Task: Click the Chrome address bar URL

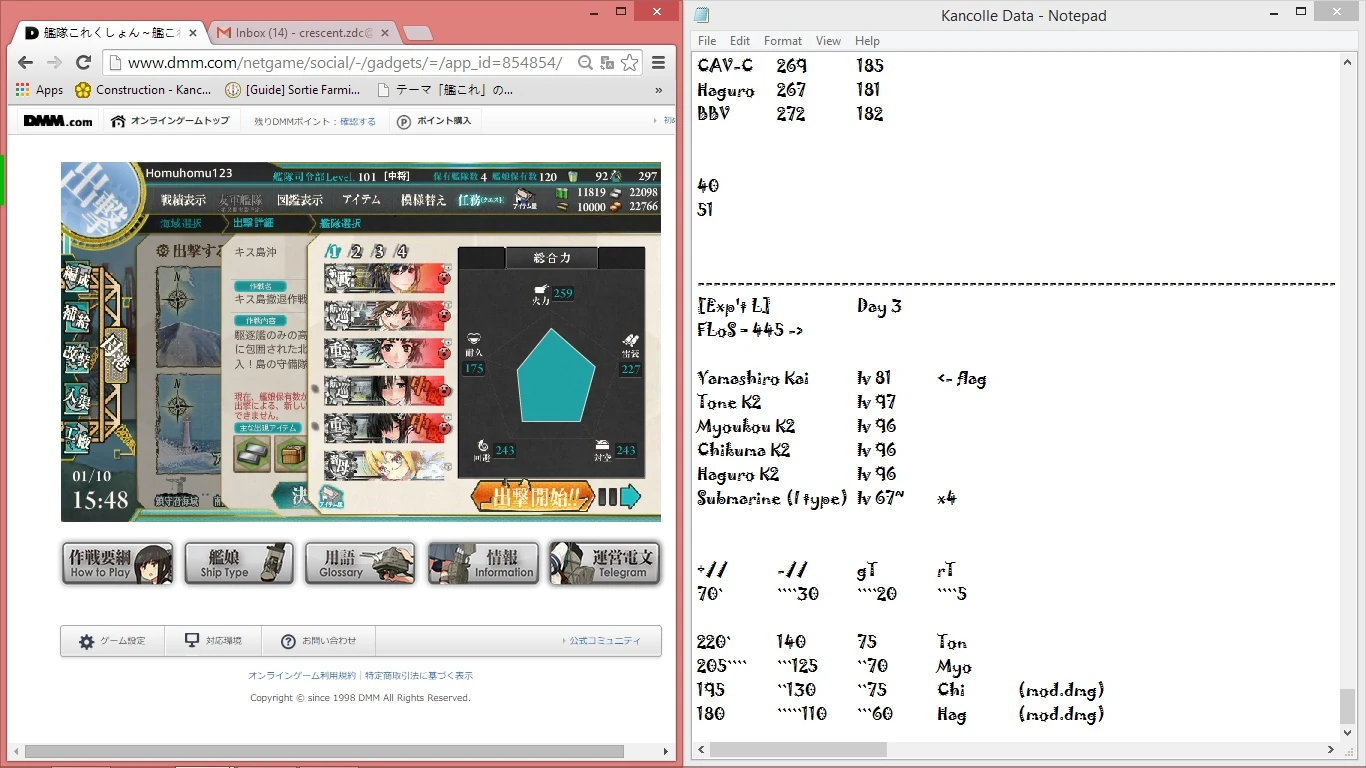Action: (x=345, y=63)
